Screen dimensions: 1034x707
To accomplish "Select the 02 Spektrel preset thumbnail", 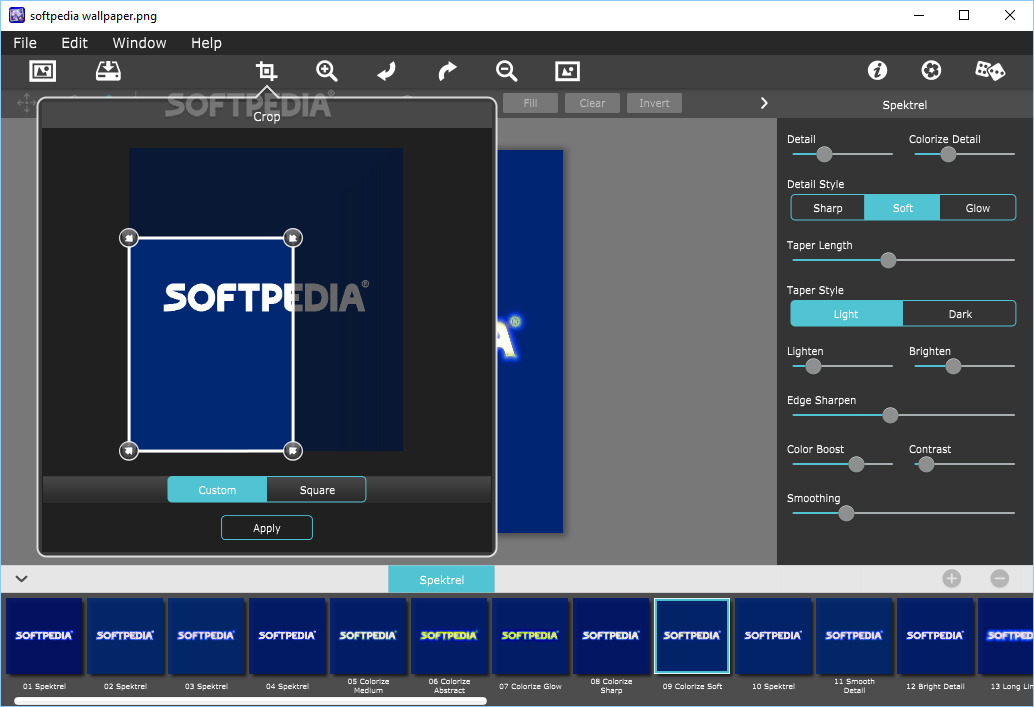I will [x=125, y=636].
